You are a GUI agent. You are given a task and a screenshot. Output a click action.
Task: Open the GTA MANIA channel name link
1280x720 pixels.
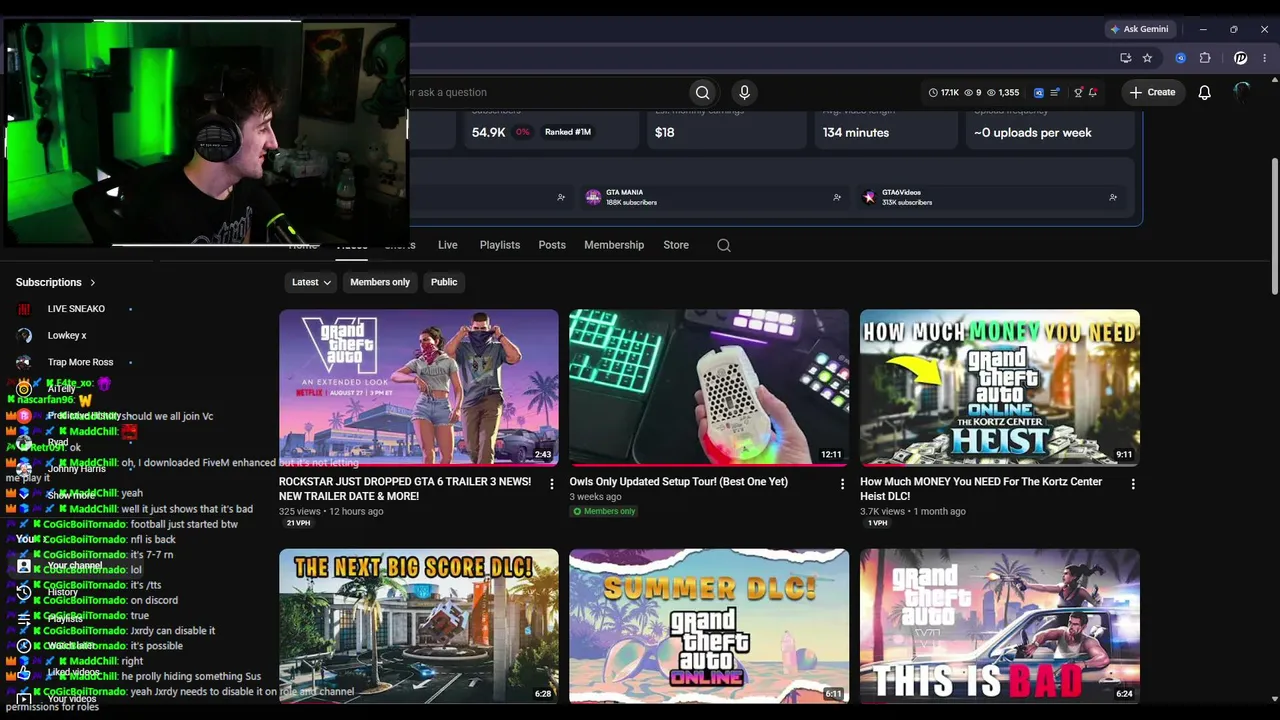[x=624, y=192]
